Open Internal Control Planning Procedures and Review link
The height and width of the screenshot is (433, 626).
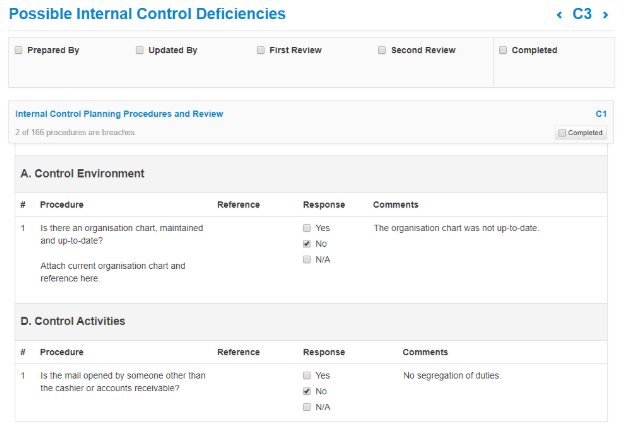(119, 114)
